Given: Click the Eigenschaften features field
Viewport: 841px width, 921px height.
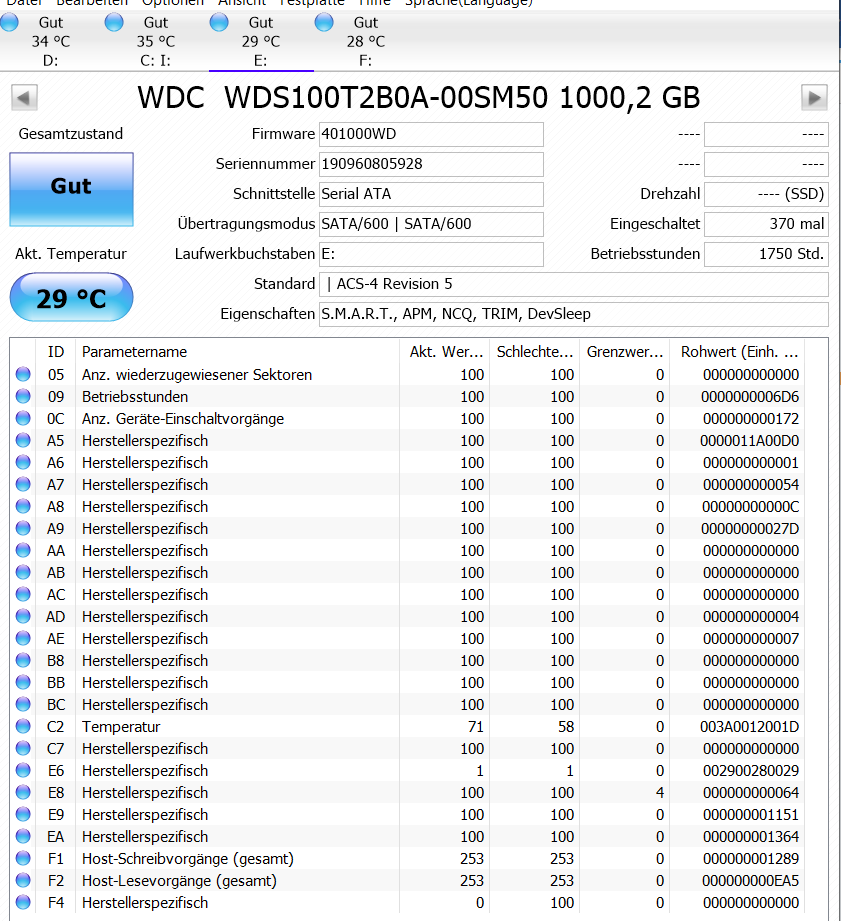Looking at the screenshot, I should [574, 314].
